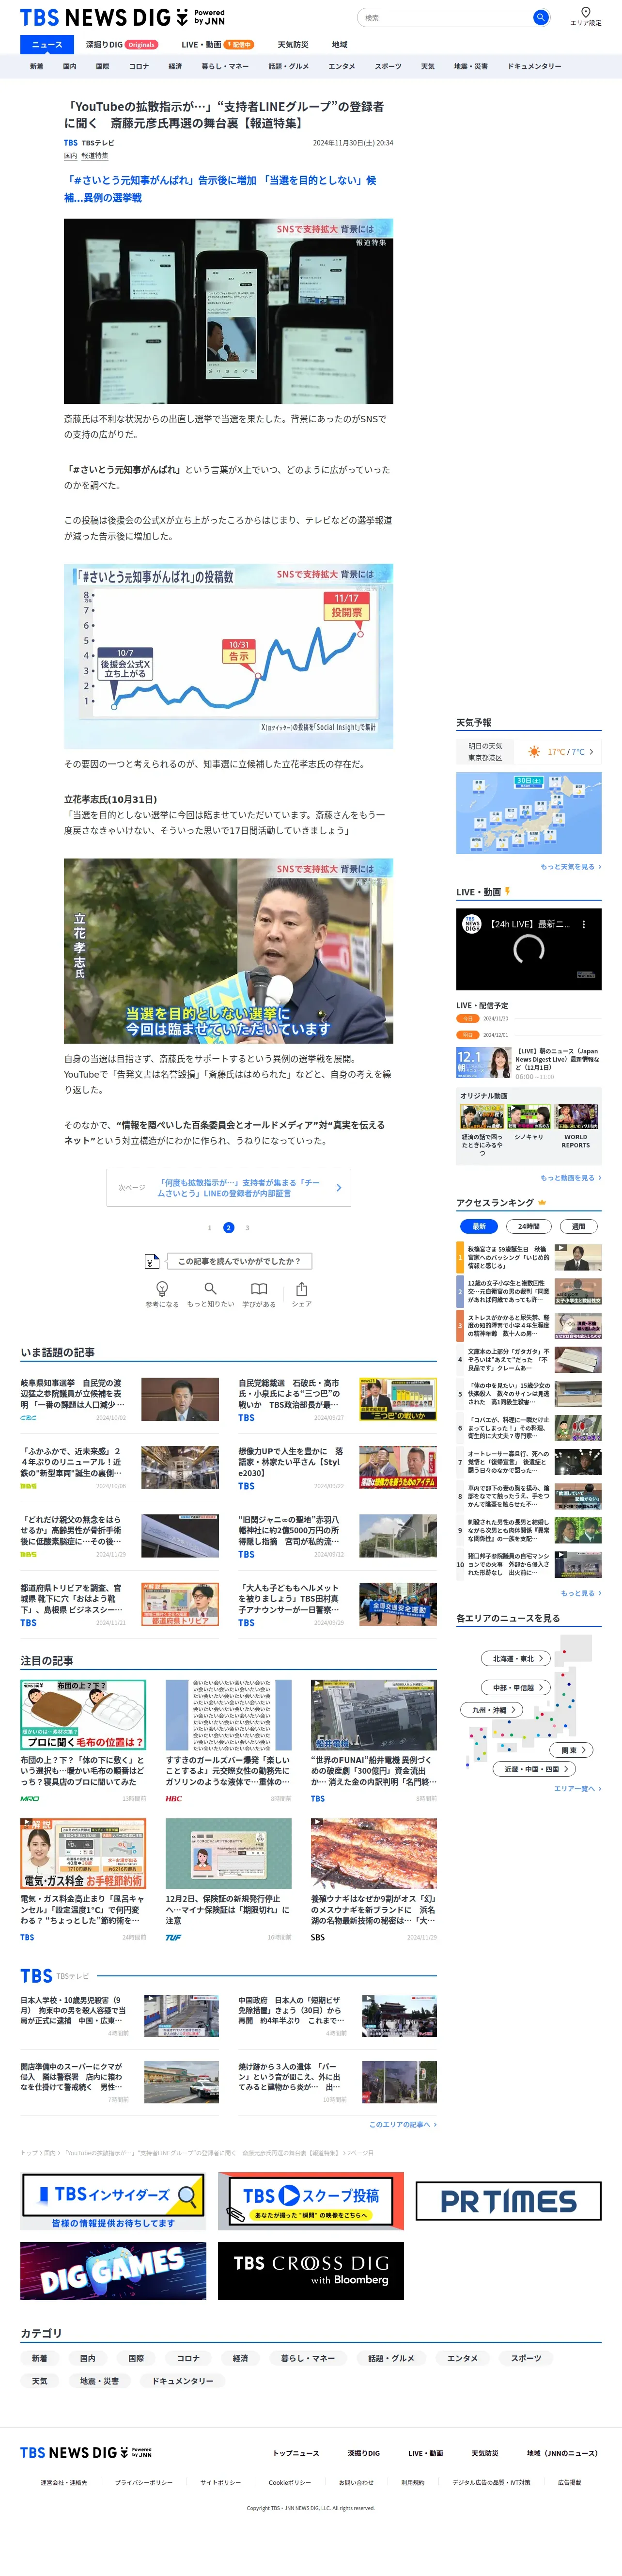Select 24時間 ranking filter

pos(529,1226)
